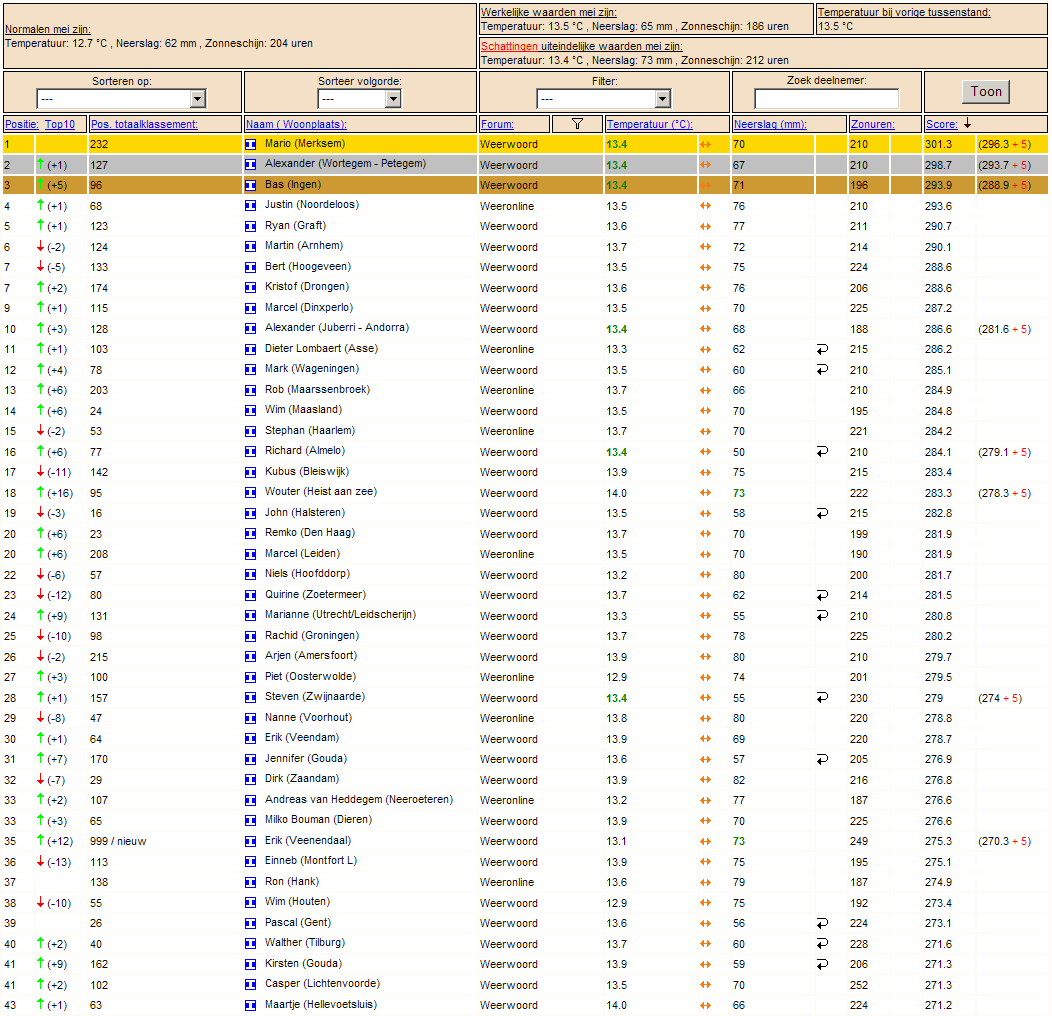Sort by Neerslag (mm) column header

(x=770, y=124)
